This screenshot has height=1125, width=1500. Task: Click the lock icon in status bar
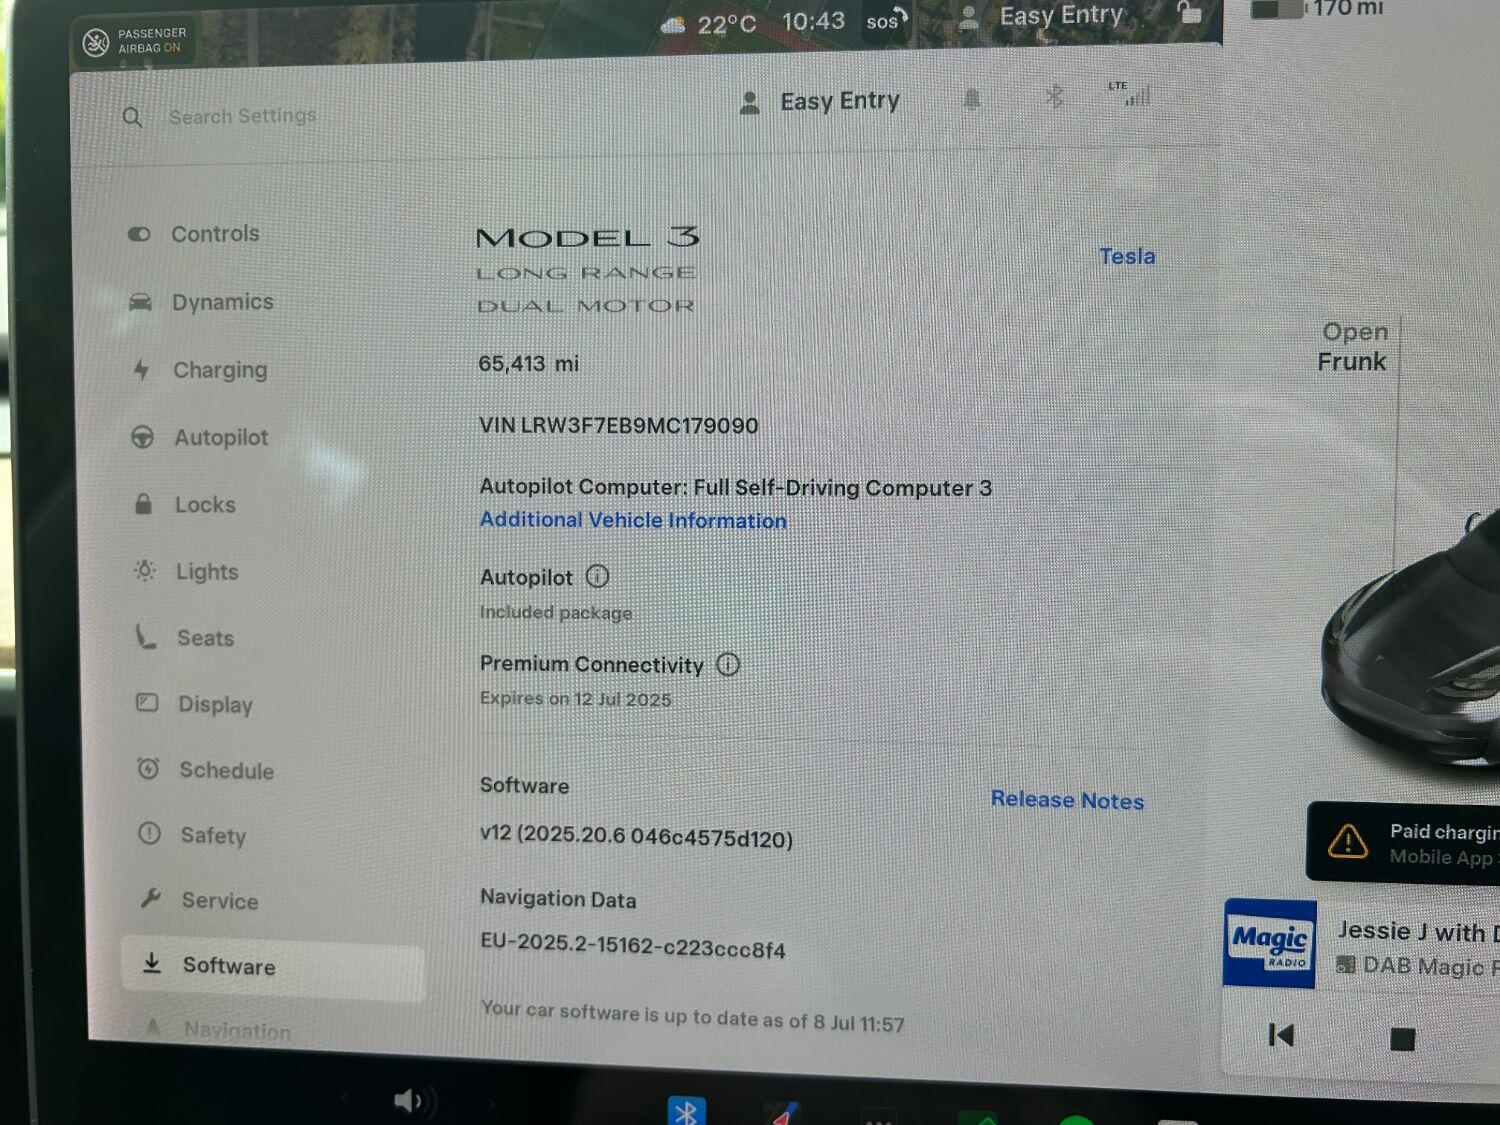[x=1188, y=13]
